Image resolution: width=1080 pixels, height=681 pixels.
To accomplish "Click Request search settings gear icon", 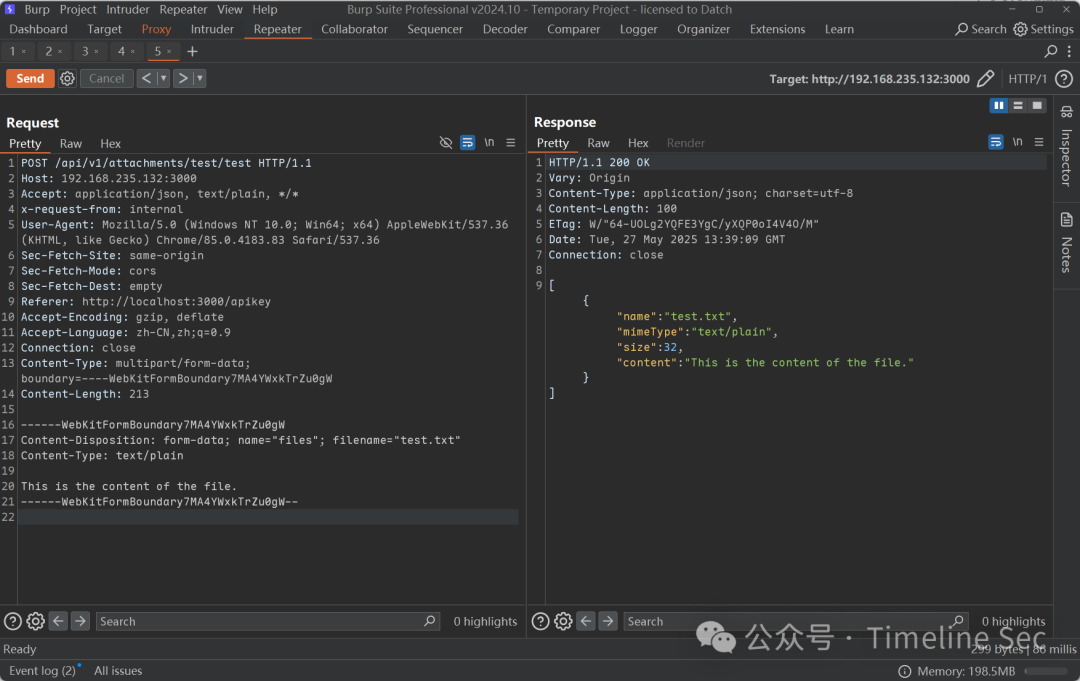I will tap(35, 621).
